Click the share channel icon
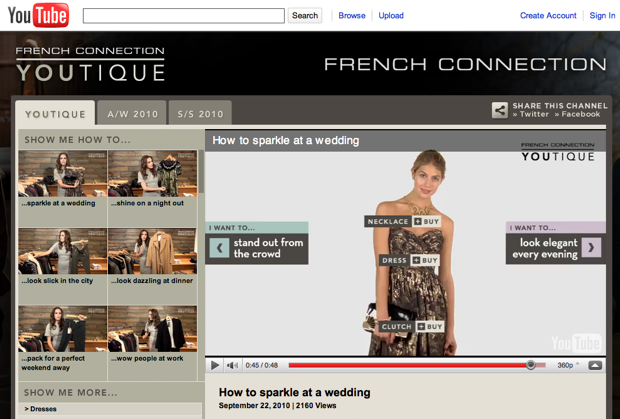Viewport: 620px width, 419px height. [x=500, y=110]
